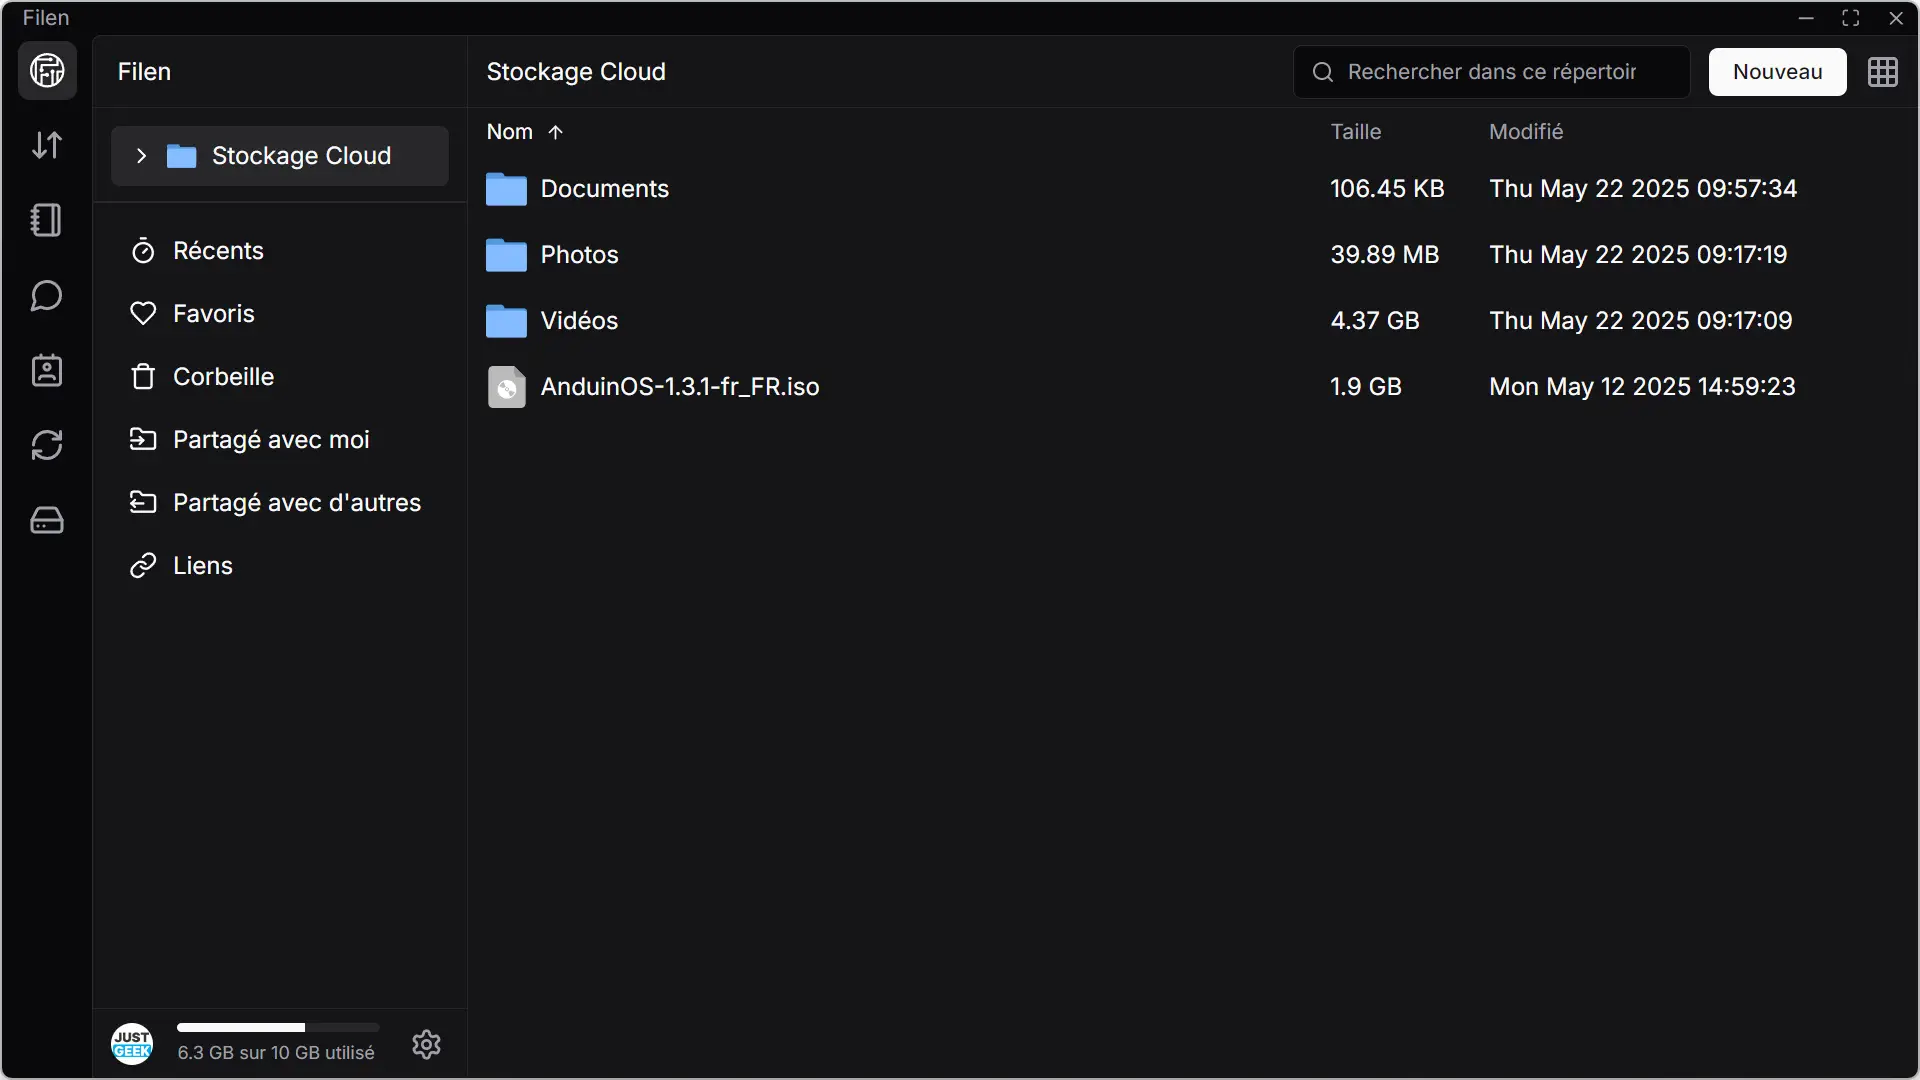Viewport: 1920px width, 1080px height.
Task: Open the Filen drive icon in sidebar
Action: click(x=47, y=71)
